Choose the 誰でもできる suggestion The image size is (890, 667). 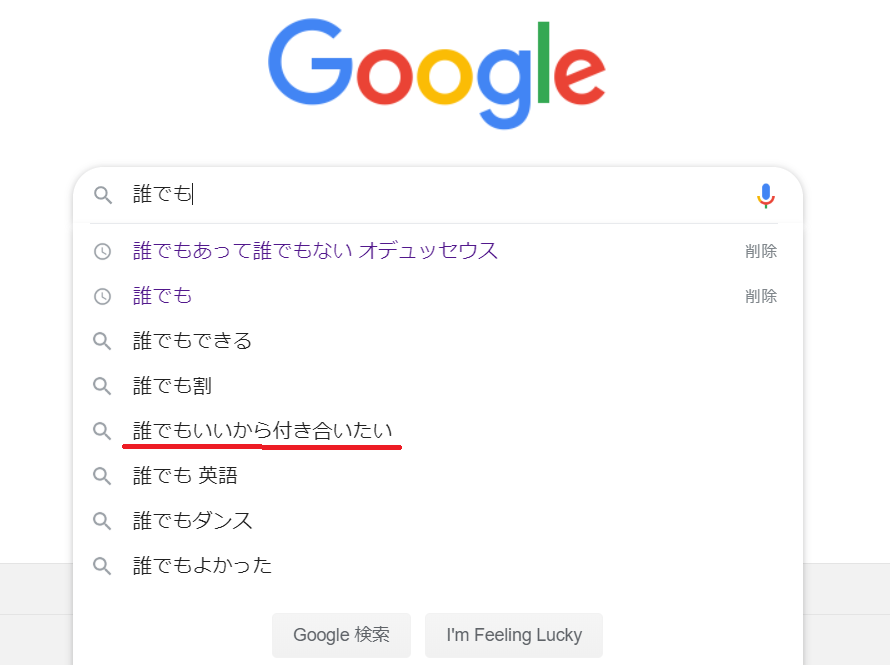[x=192, y=341]
